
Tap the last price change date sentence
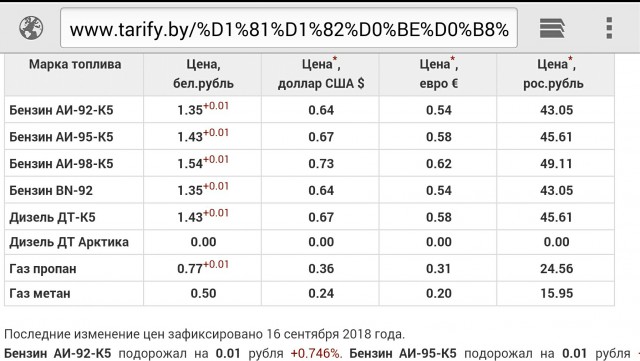coord(204,334)
